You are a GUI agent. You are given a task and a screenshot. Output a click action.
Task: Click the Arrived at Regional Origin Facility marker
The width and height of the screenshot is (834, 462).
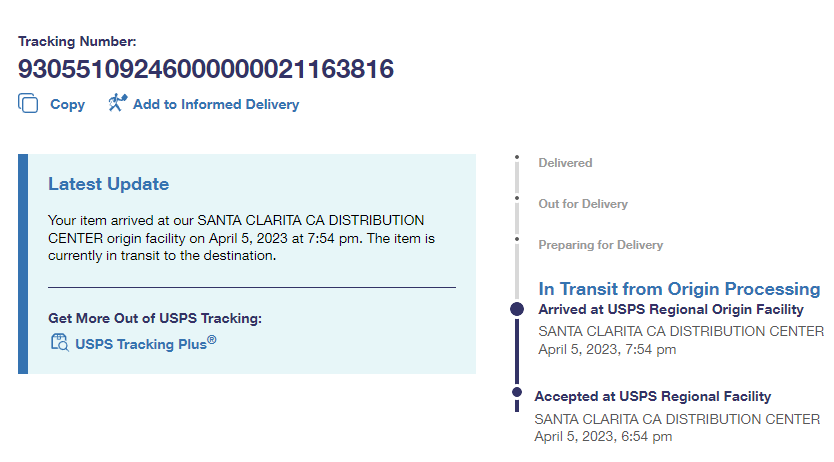517,309
